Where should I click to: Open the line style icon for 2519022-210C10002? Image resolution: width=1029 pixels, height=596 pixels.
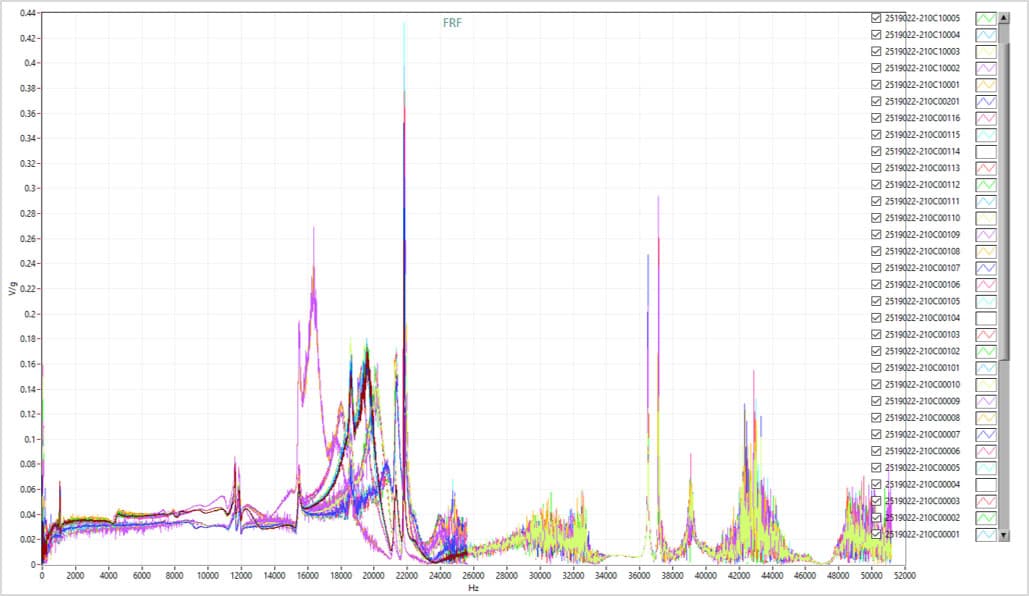[x=989, y=68]
